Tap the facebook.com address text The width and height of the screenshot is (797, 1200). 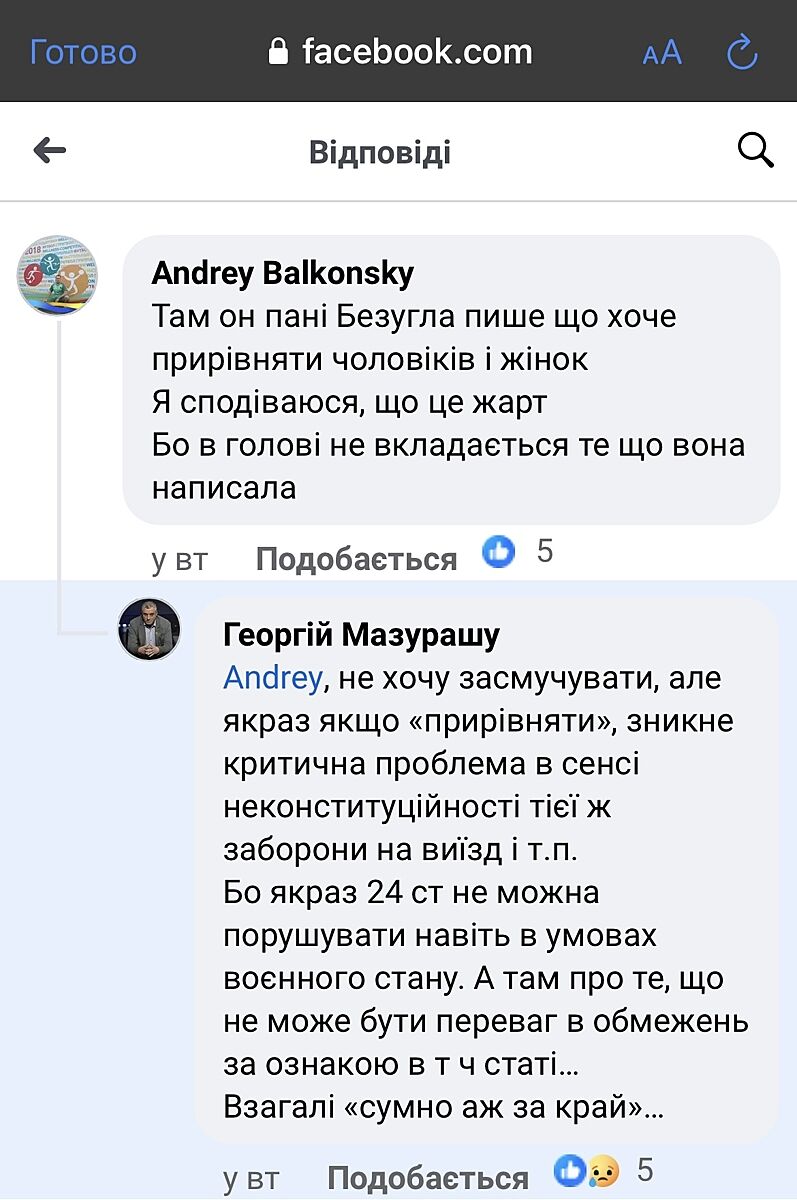[417, 52]
